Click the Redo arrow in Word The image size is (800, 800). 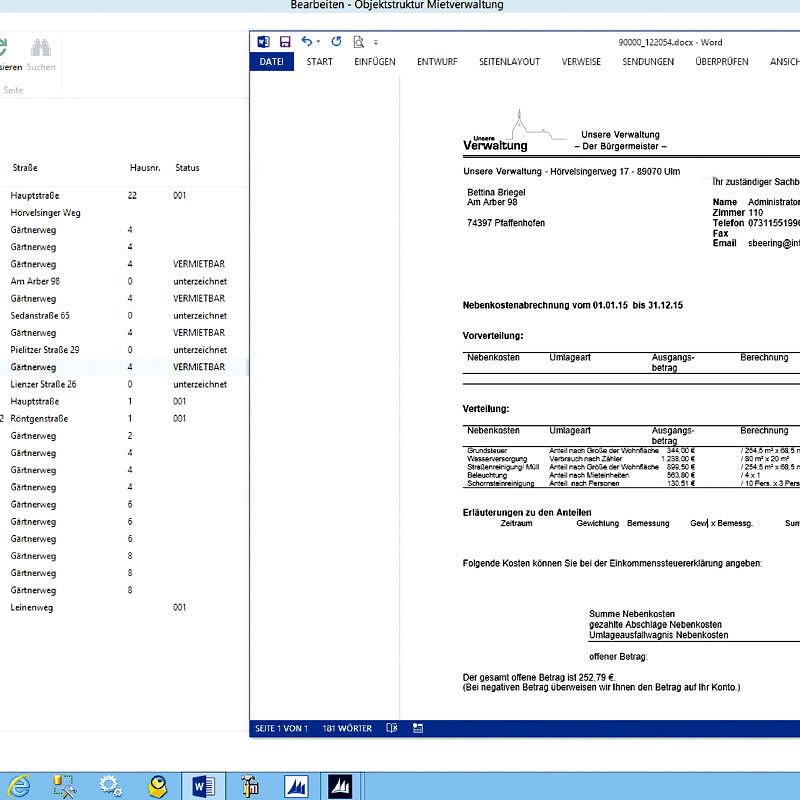[336, 42]
